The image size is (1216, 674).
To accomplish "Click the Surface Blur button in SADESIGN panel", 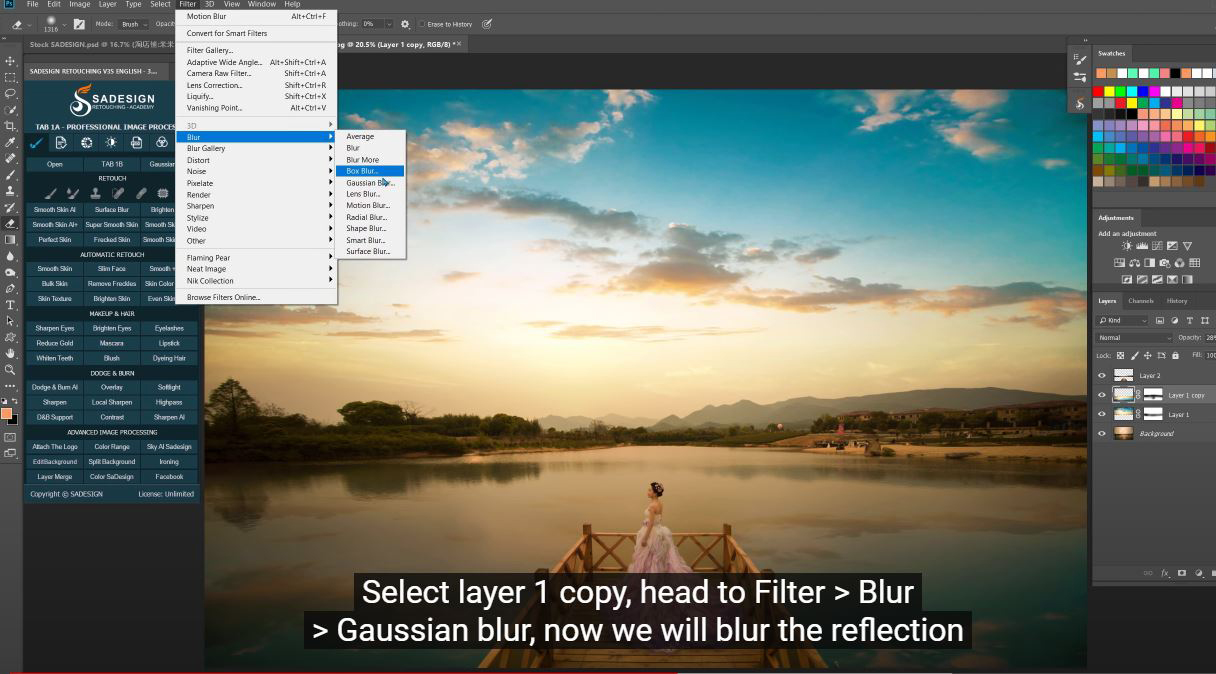I will tap(112, 210).
